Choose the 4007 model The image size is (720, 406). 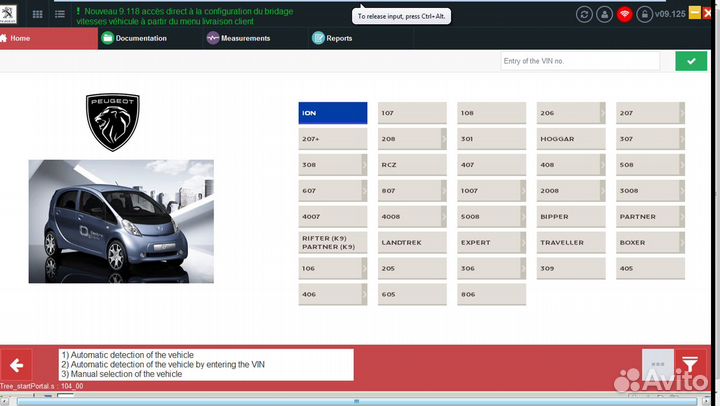coord(333,217)
